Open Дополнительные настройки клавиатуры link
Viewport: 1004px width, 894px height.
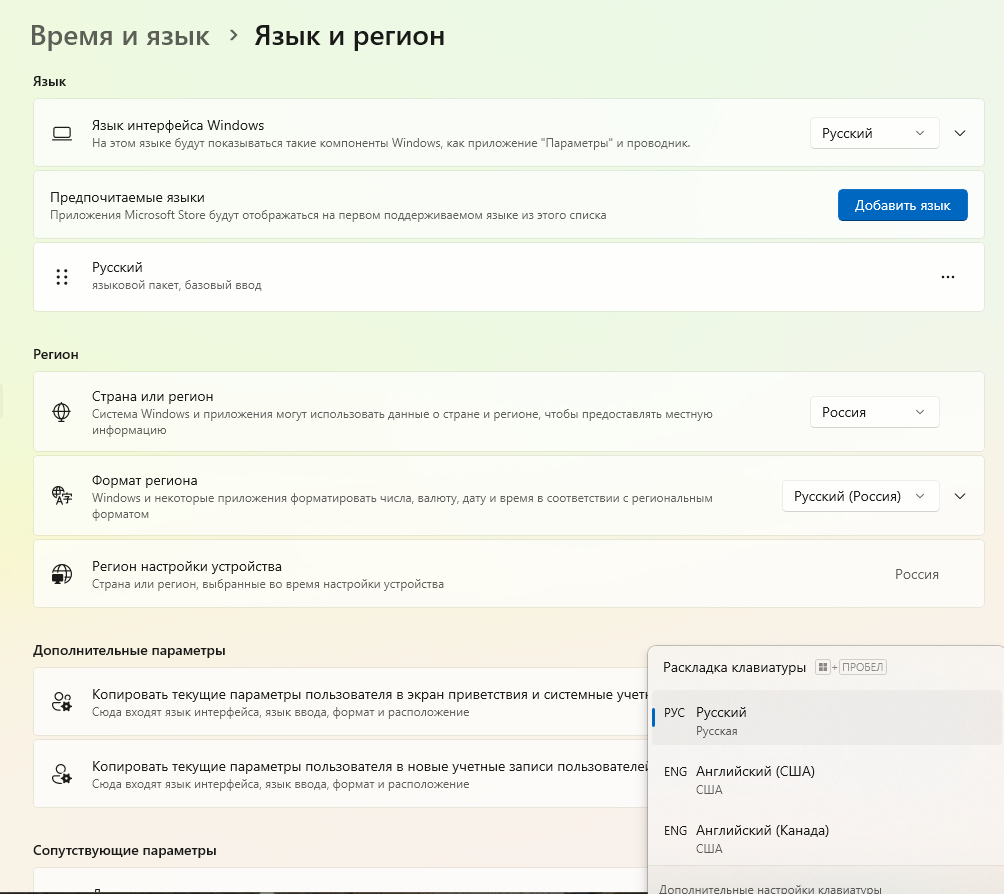click(770, 889)
